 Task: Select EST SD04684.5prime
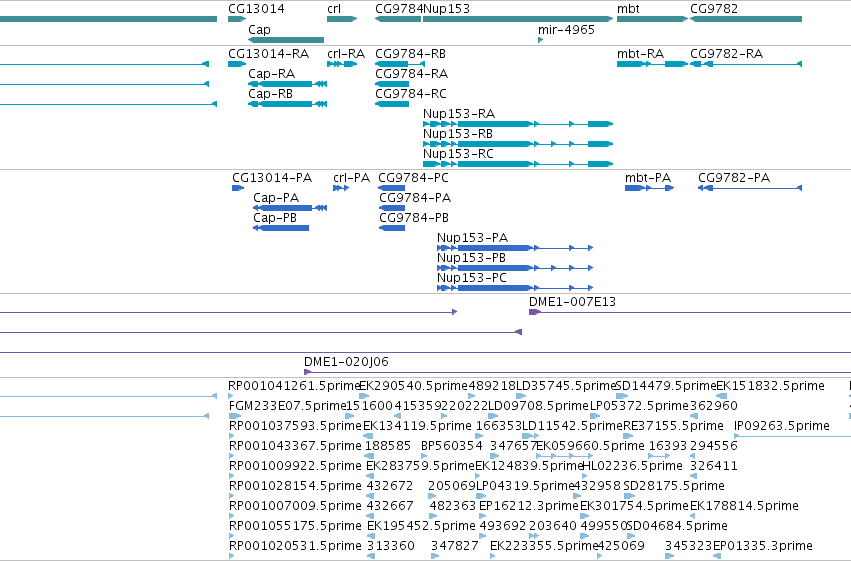tap(677, 526)
